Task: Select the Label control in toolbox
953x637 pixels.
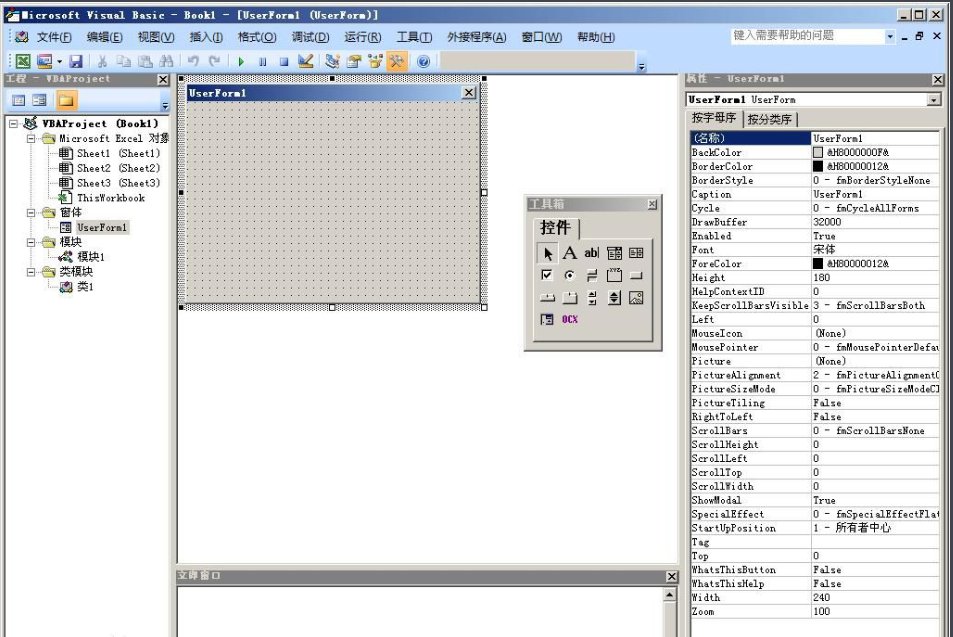Action: 569,253
